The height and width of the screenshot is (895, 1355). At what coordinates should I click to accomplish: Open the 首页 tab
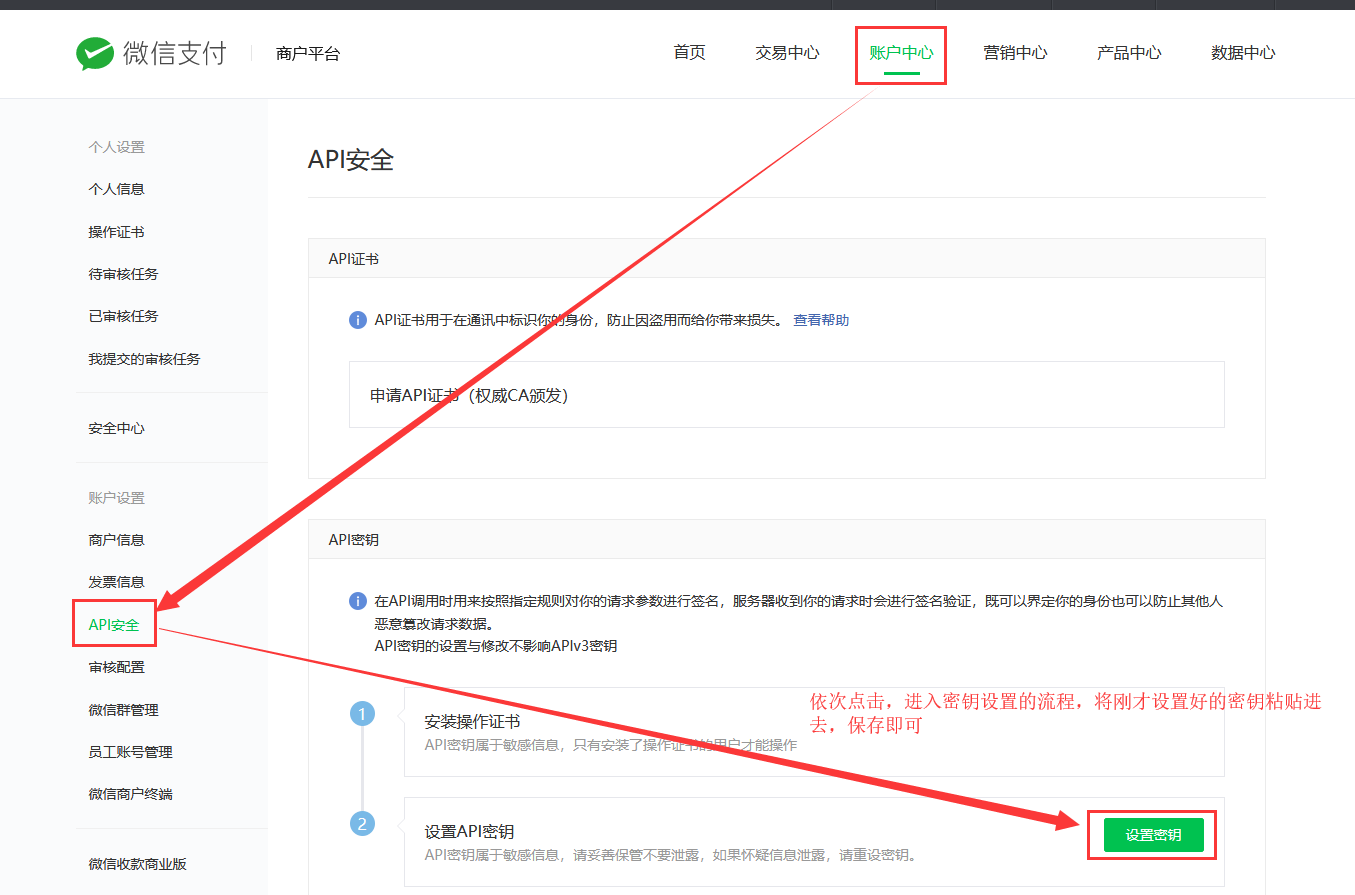point(689,53)
